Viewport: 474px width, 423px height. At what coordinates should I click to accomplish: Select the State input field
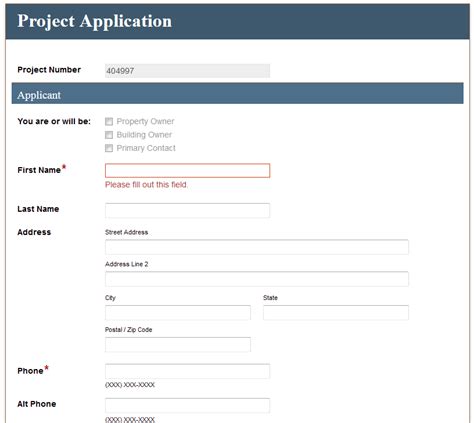[x=336, y=313]
